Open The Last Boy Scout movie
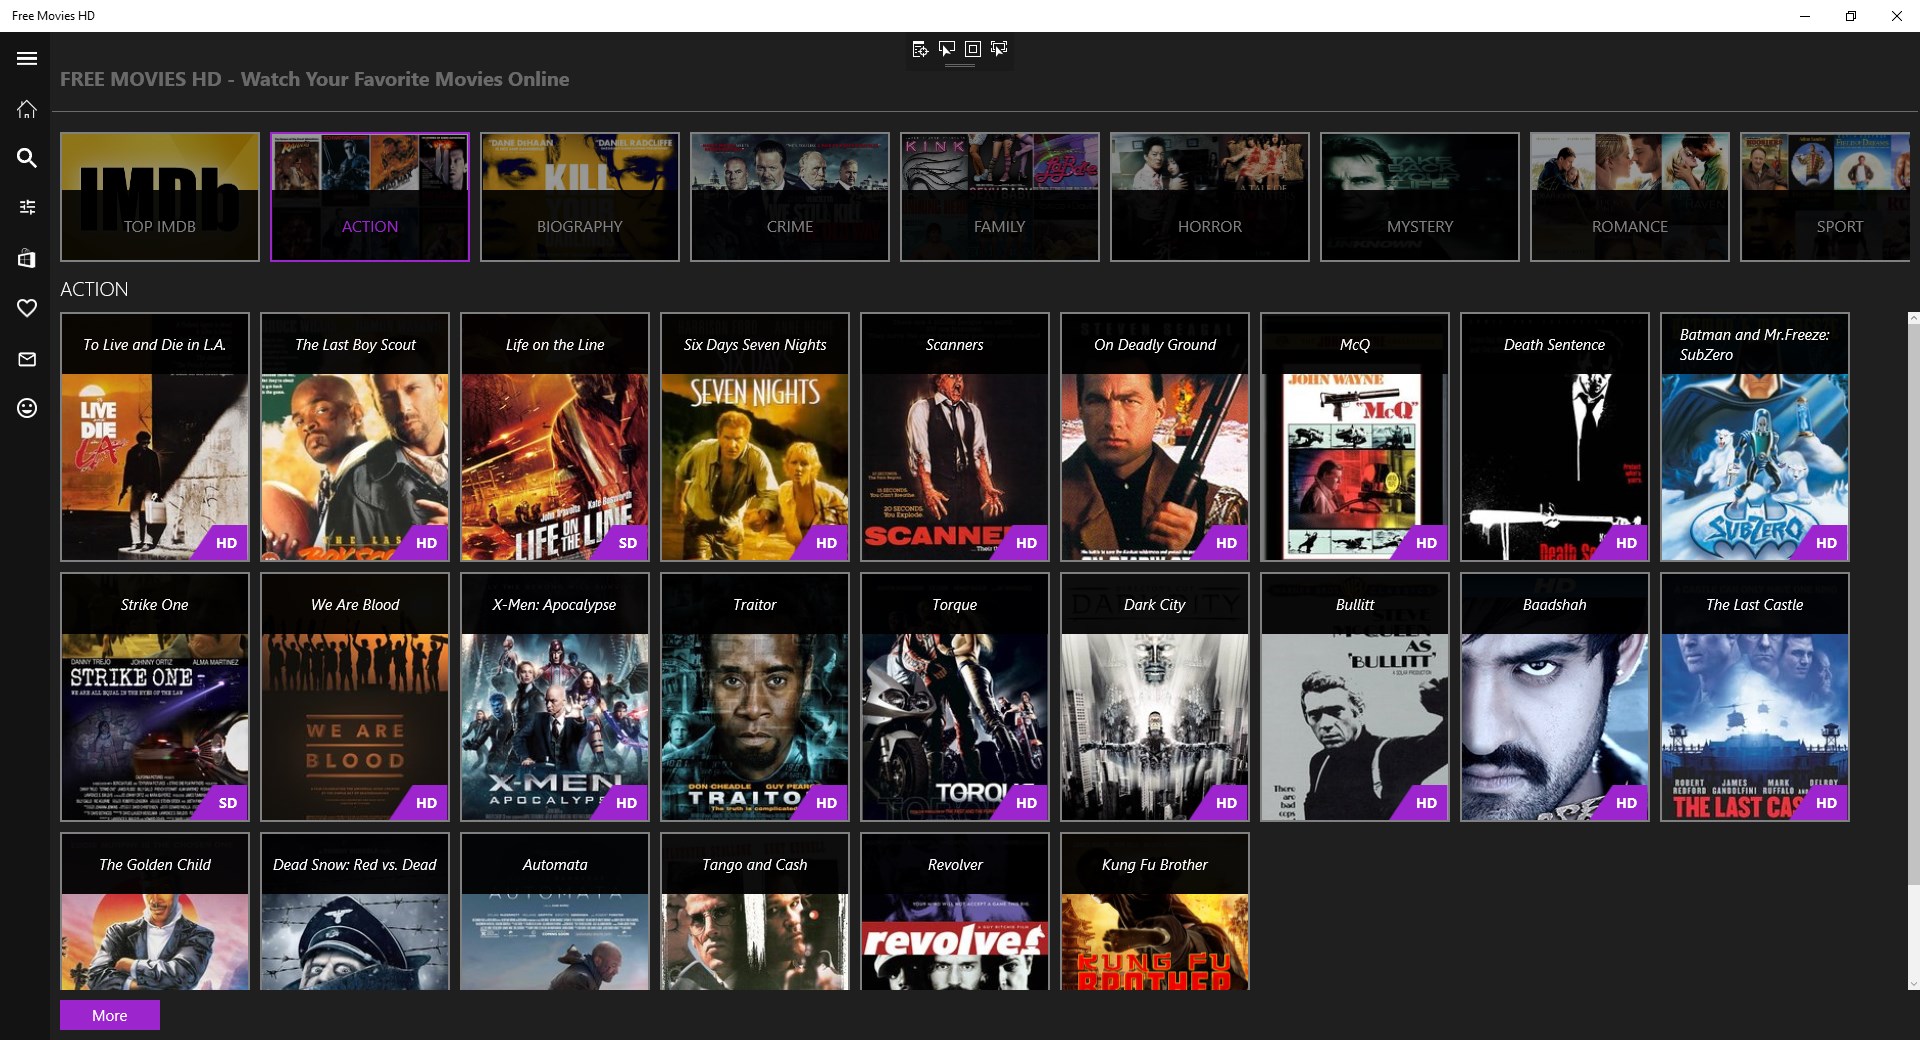 coord(355,437)
